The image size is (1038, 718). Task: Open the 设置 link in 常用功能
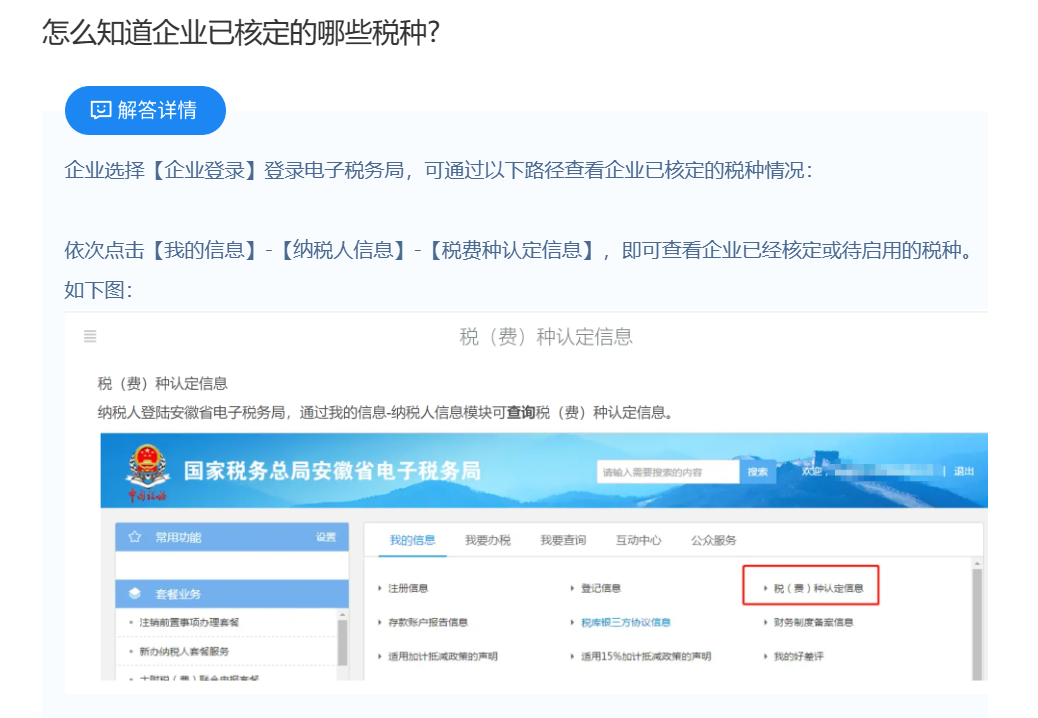pyautogui.click(x=326, y=538)
